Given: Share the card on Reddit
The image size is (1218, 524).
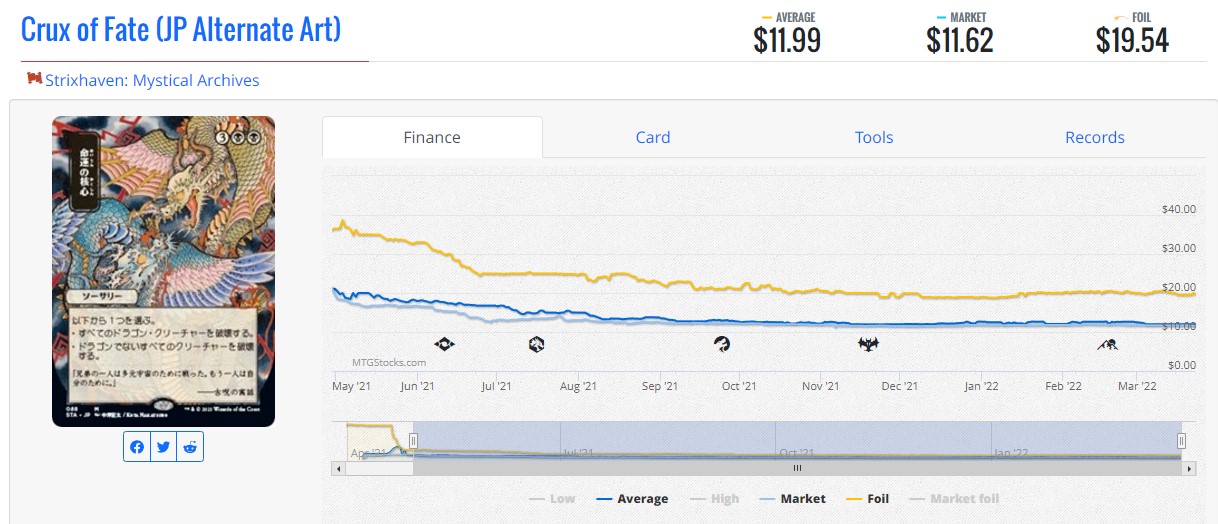Looking at the screenshot, I should point(190,447).
